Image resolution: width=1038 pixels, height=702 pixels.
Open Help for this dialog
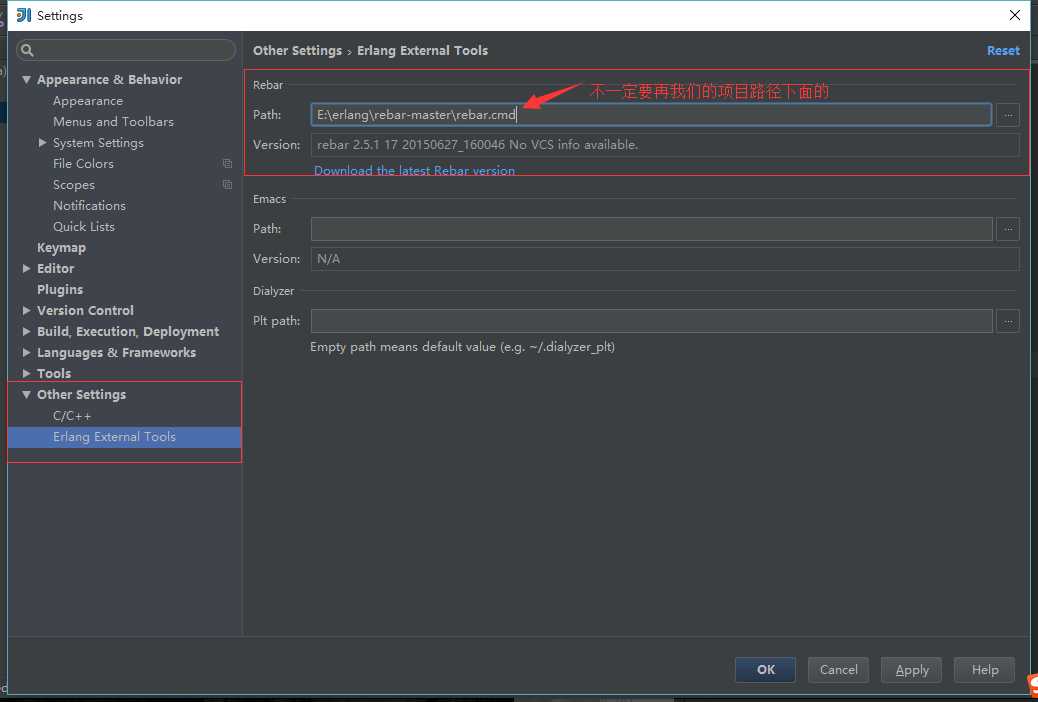[x=984, y=670]
